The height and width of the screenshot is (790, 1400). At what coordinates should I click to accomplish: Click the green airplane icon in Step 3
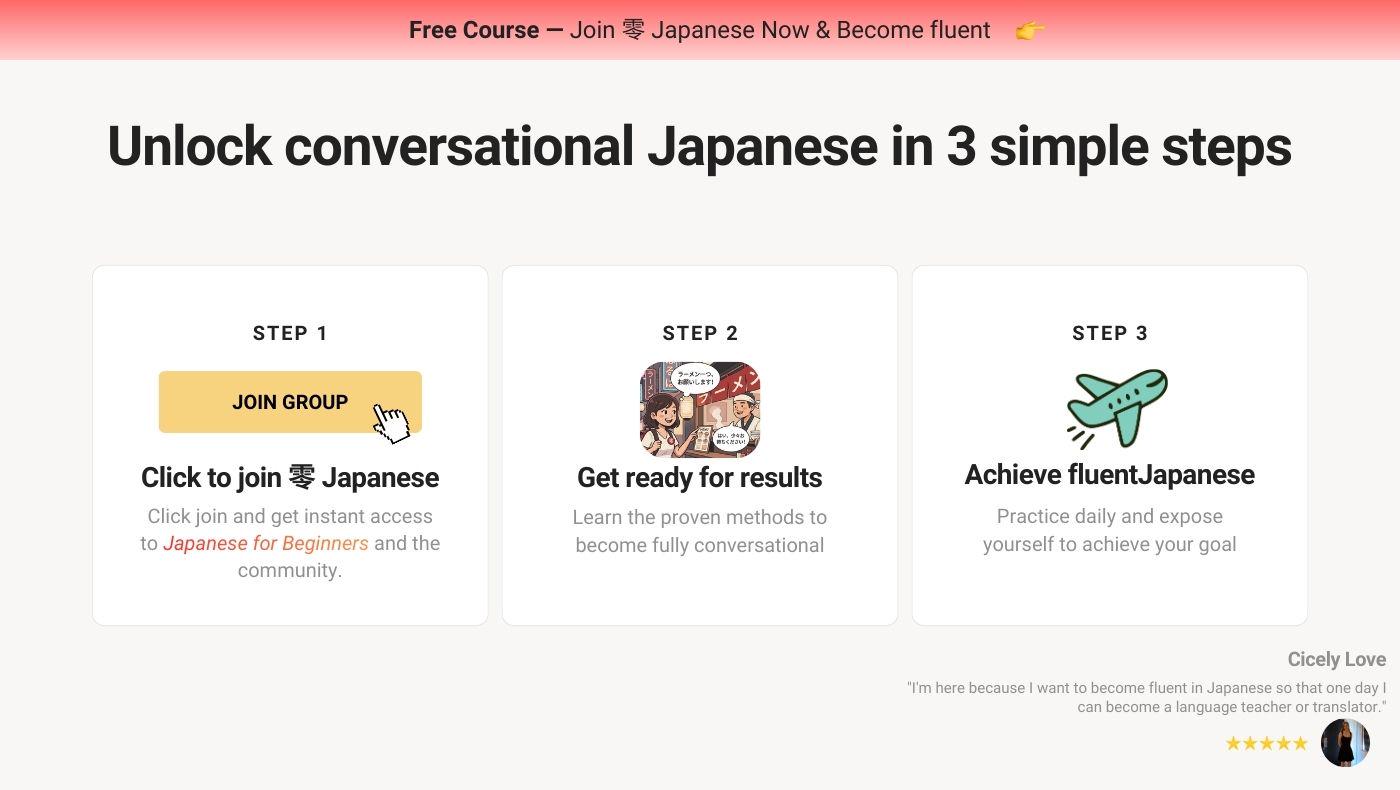(1117, 409)
